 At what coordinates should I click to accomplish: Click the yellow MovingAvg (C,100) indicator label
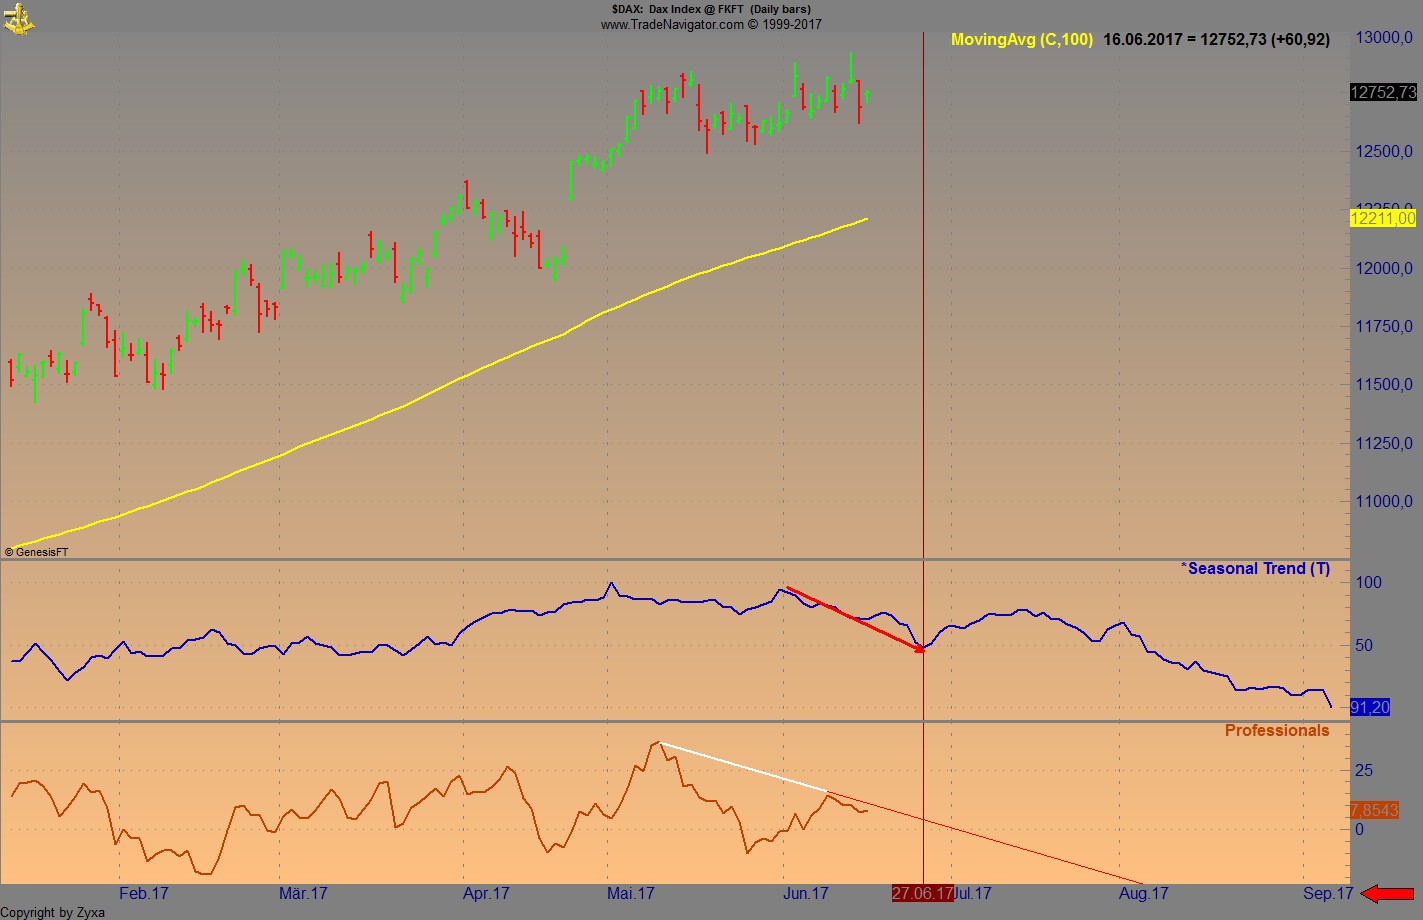click(1020, 40)
